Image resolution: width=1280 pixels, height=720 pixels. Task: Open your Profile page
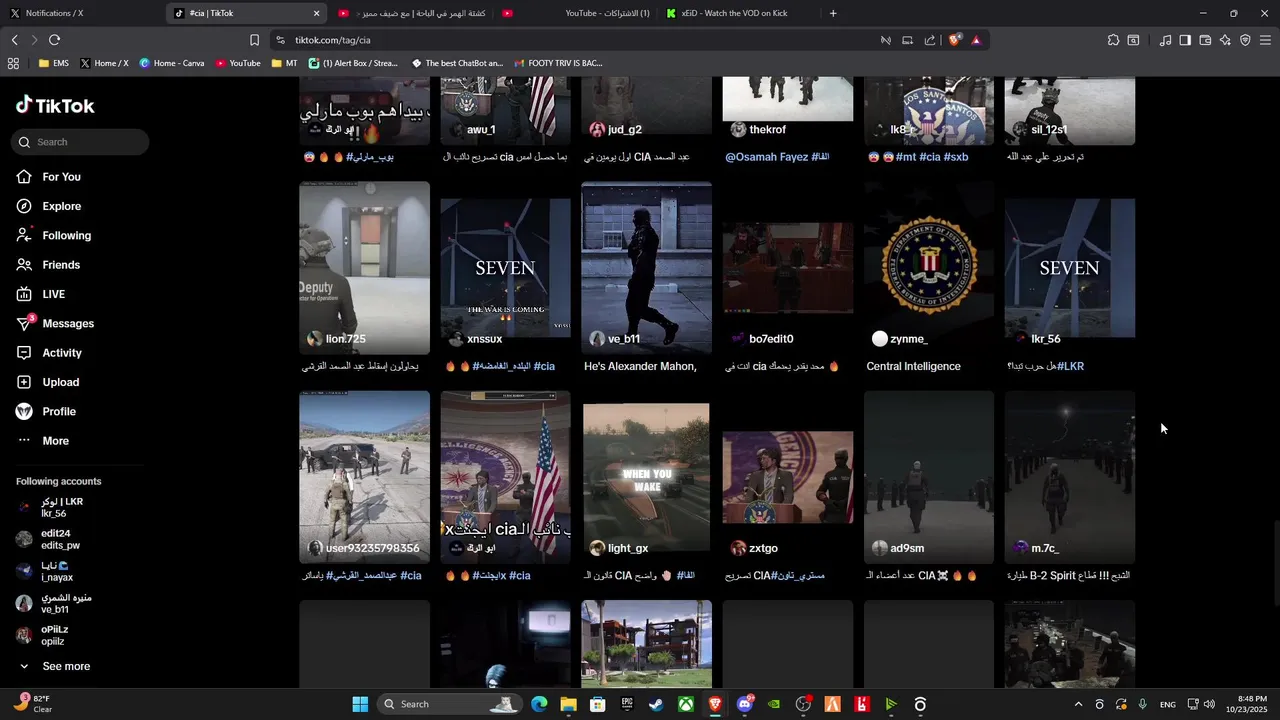point(46,411)
